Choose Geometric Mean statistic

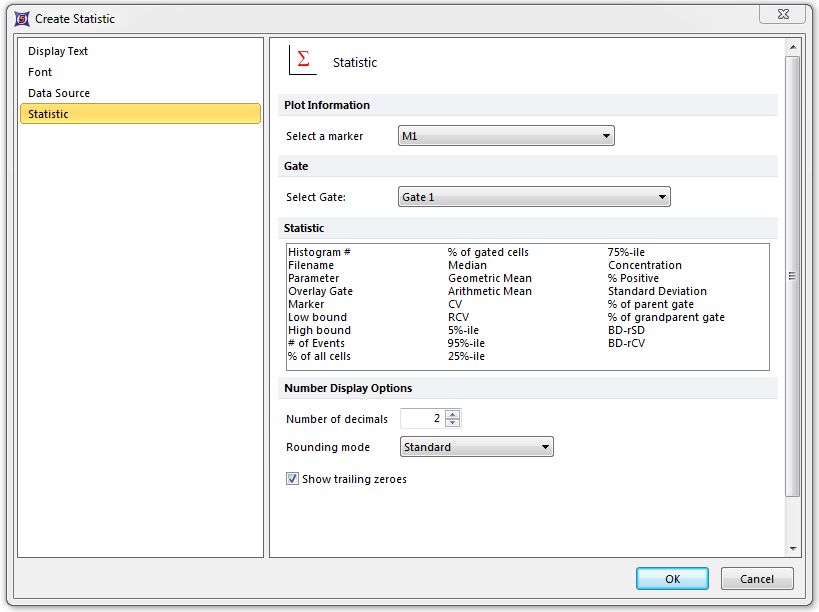(x=489, y=278)
